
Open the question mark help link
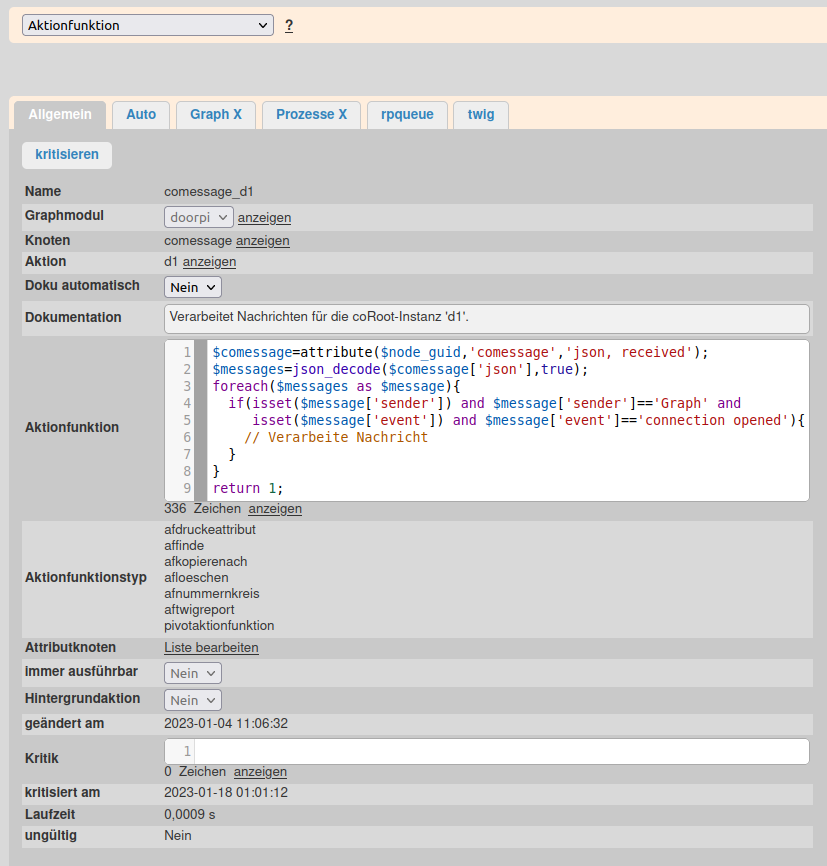point(289,26)
